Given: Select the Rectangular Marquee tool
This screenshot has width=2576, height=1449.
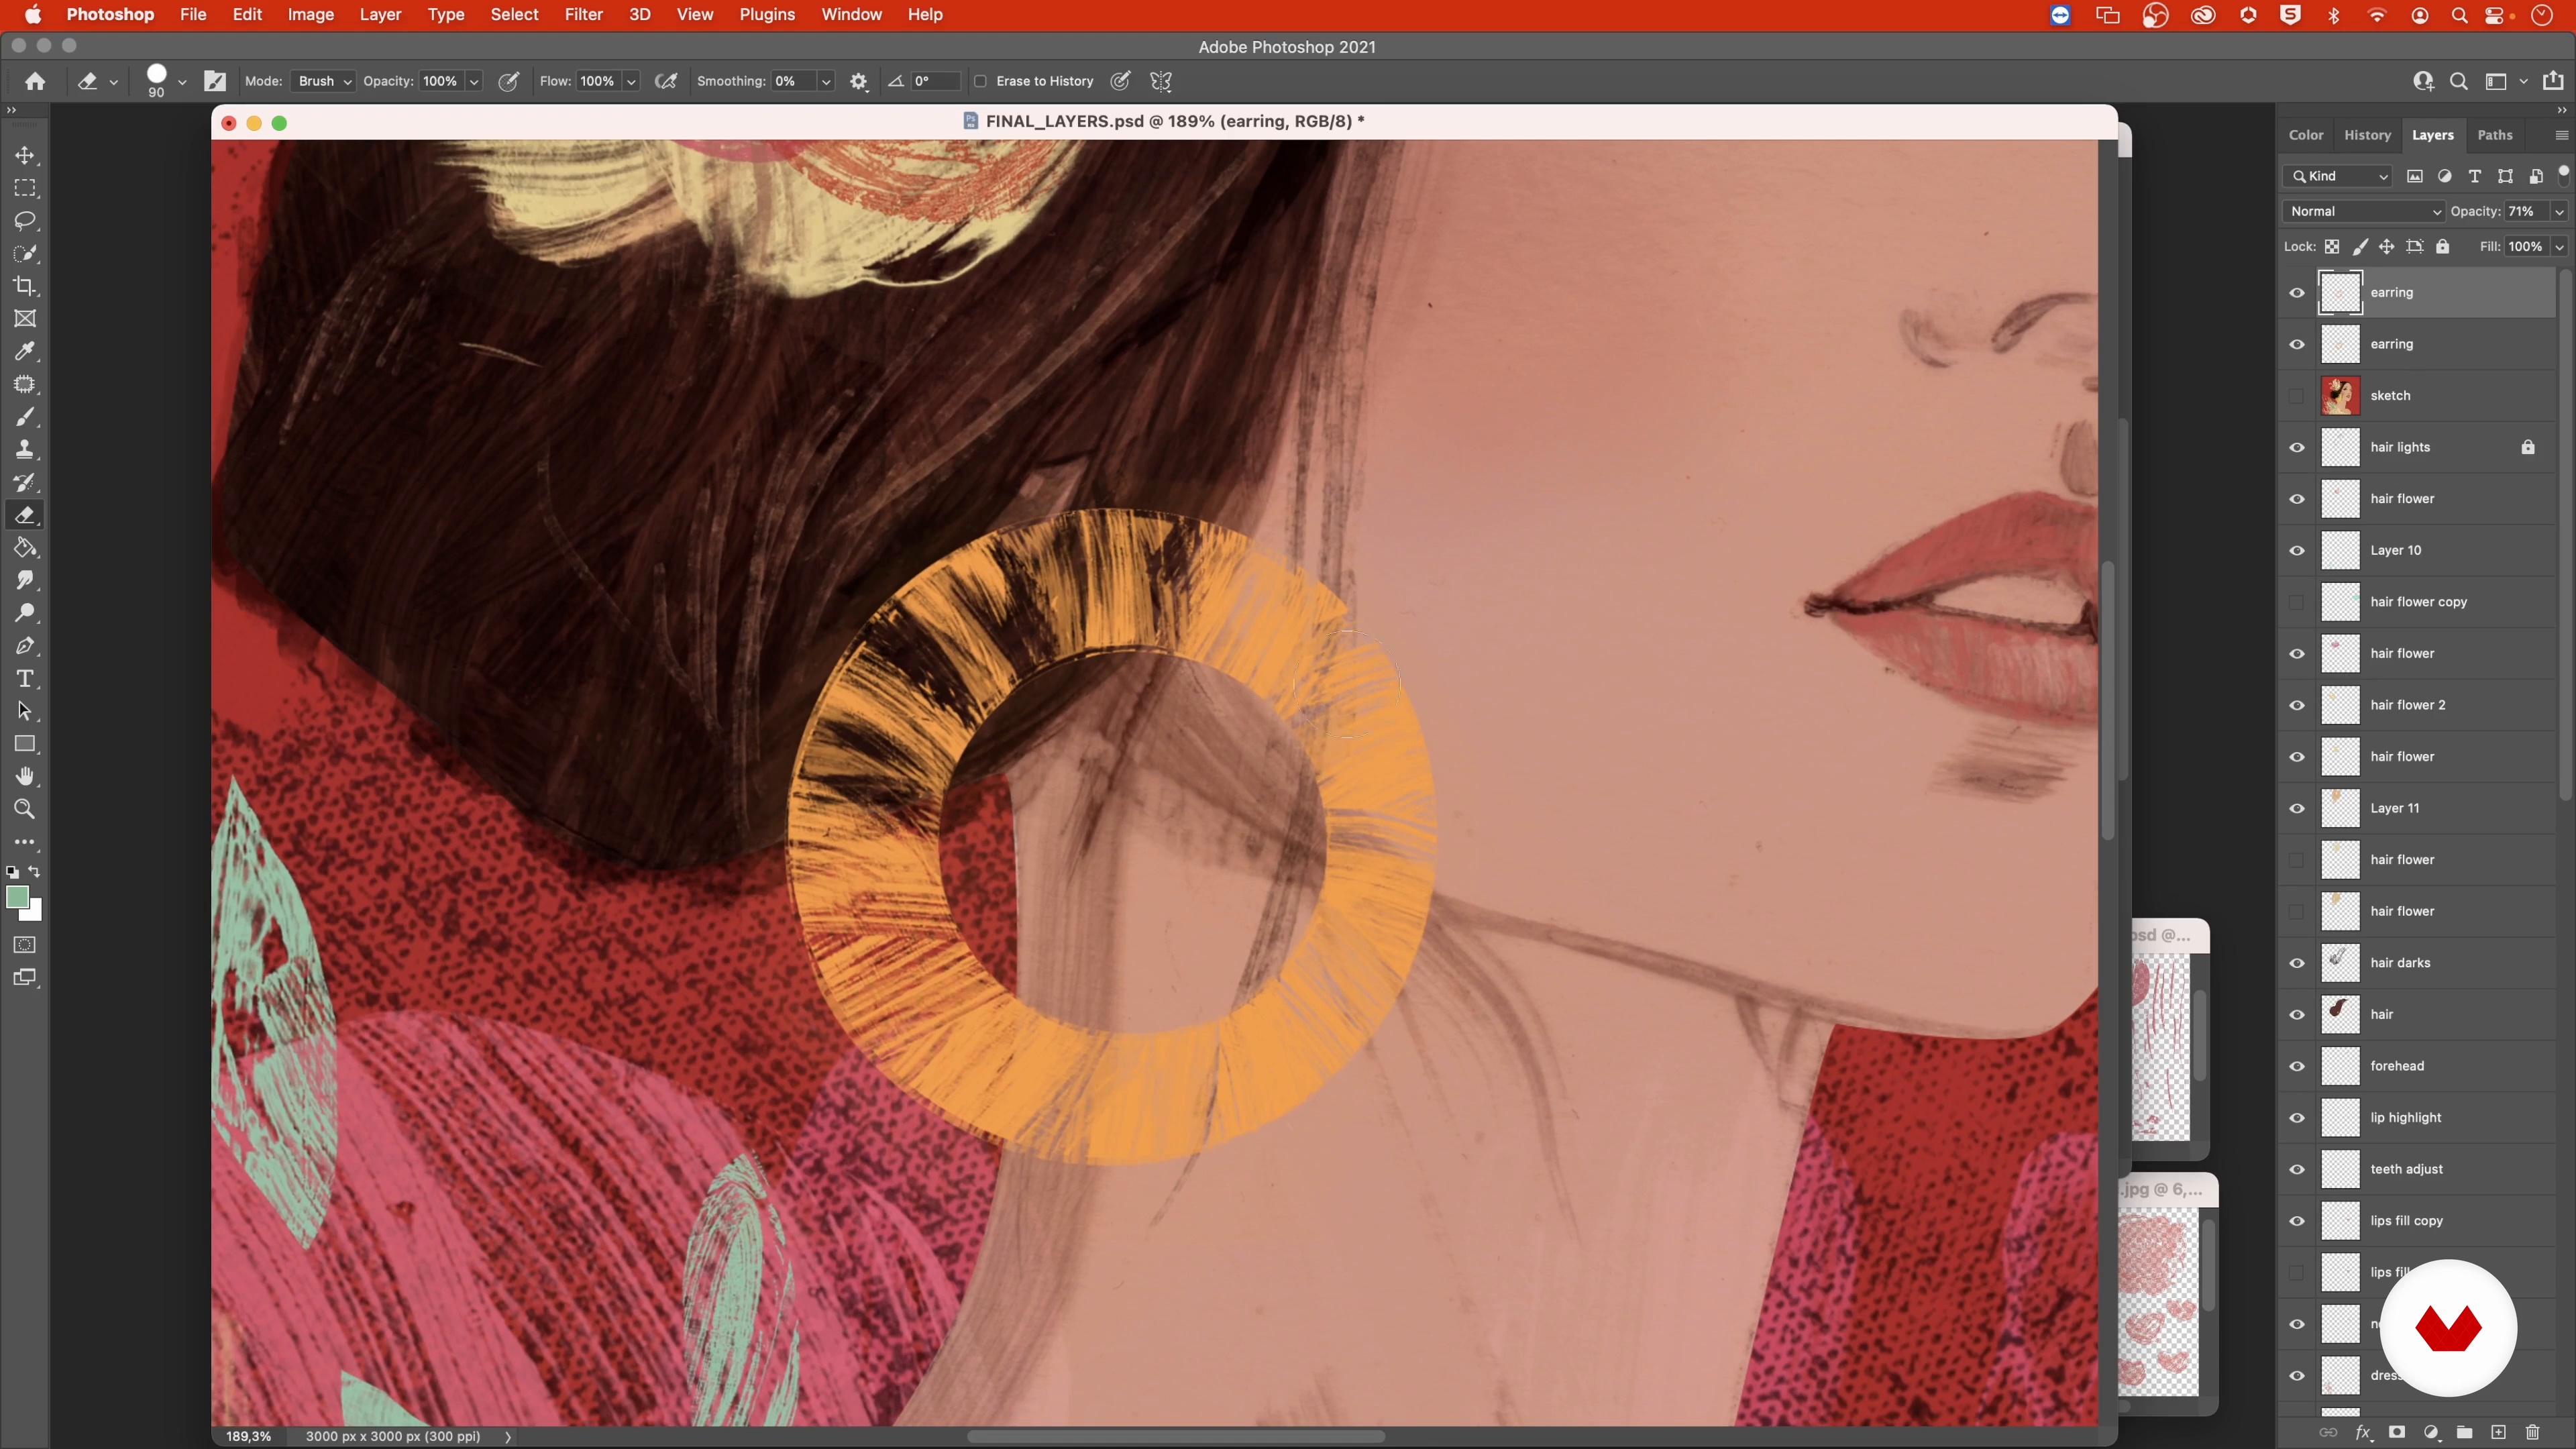Looking at the screenshot, I should point(25,188).
